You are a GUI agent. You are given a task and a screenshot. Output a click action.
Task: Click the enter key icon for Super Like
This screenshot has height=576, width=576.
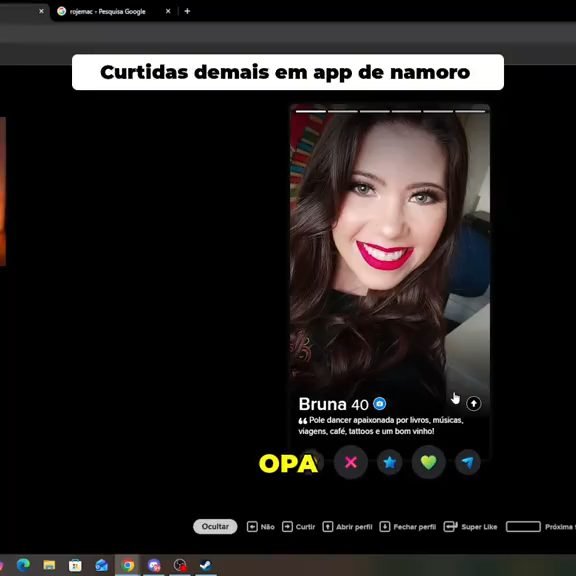[x=450, y=526]
